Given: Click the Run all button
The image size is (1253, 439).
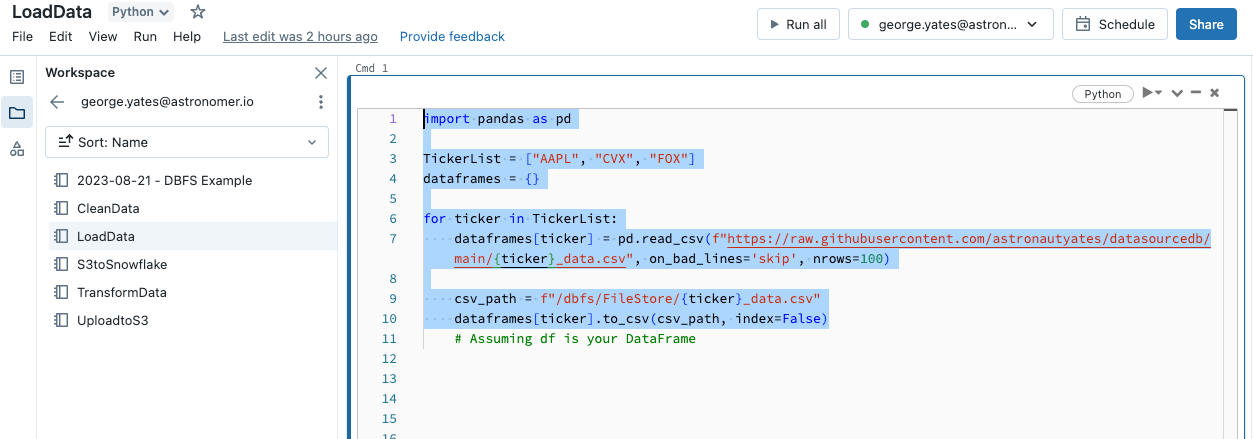Looking at the screenshot, I should click(x=798, y=25).
